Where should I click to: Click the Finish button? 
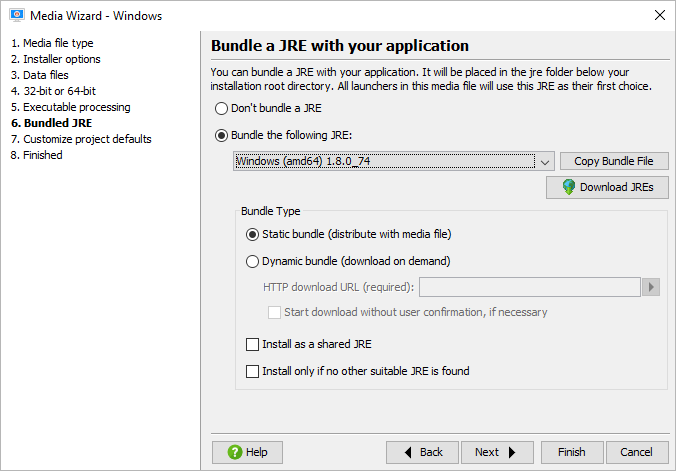[x=572, y=452]
